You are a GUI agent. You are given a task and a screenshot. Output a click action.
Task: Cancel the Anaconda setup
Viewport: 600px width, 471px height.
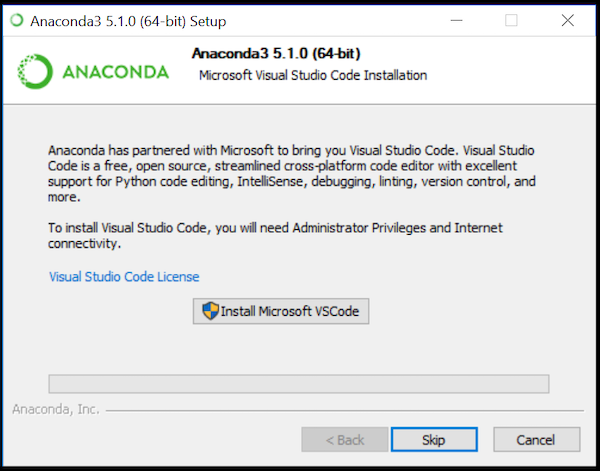536,440
